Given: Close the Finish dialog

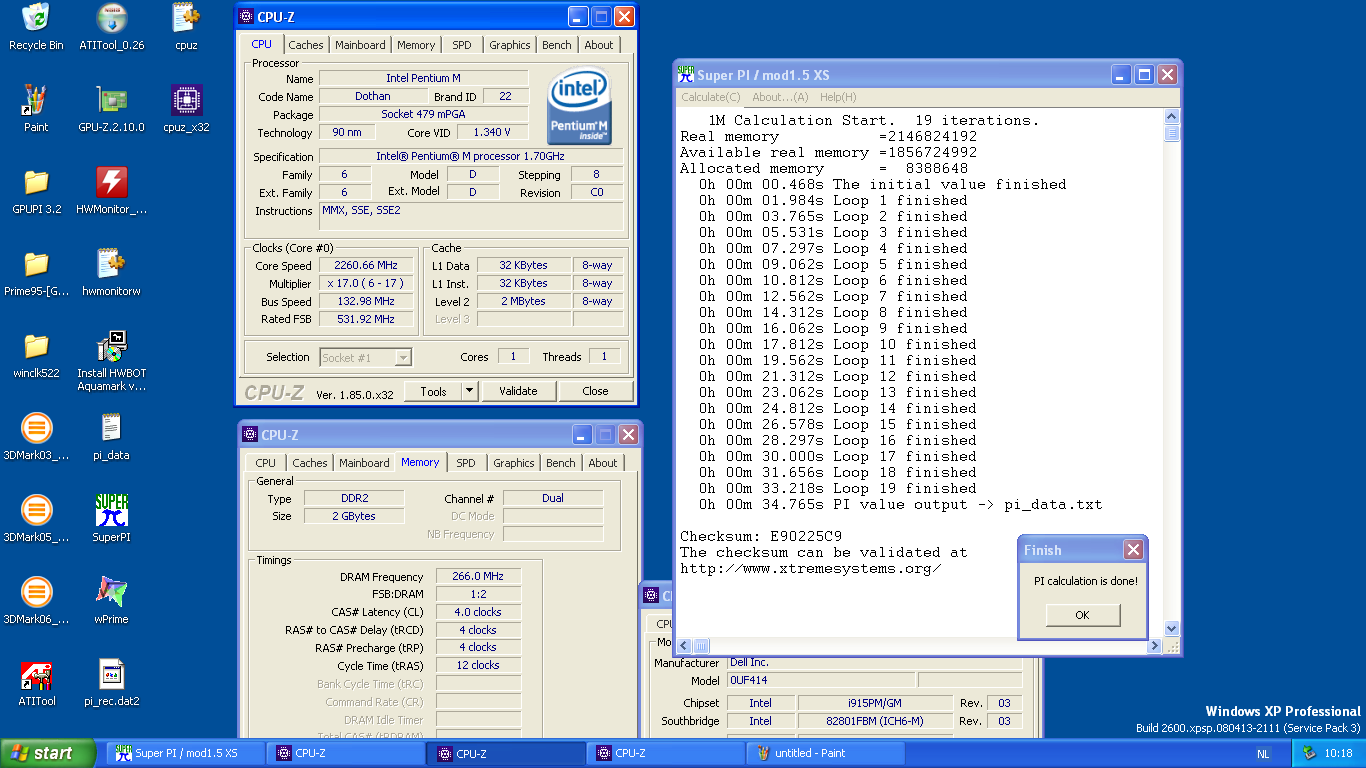Looking at the screenshot, I should (x=1133, y=550).
